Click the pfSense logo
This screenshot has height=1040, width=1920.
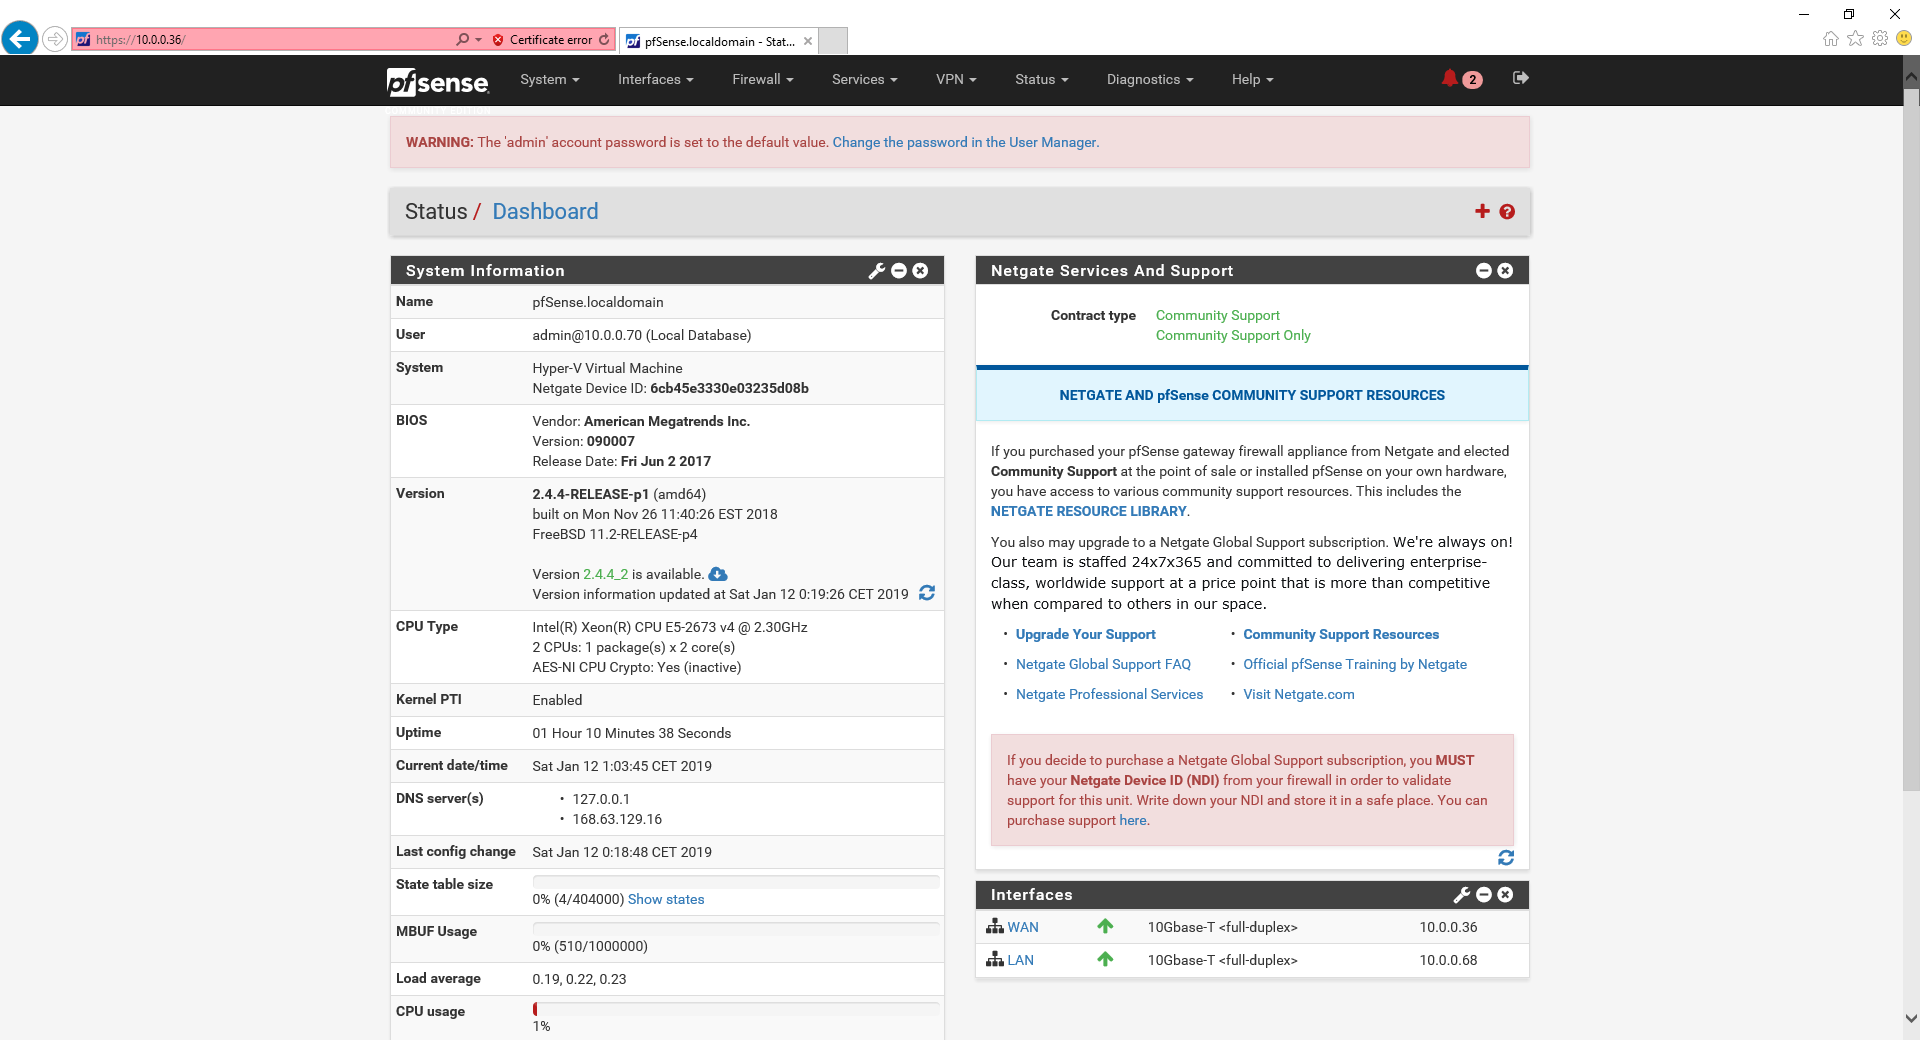click(437, 81)
